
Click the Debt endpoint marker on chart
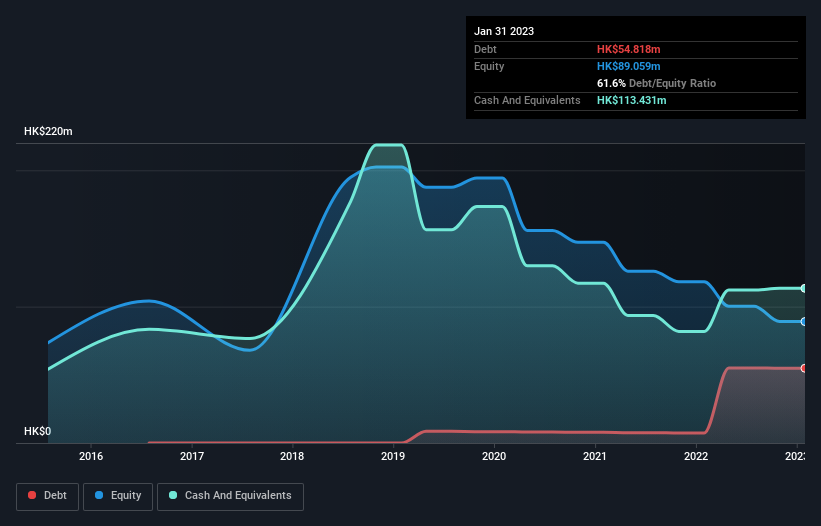804,368
